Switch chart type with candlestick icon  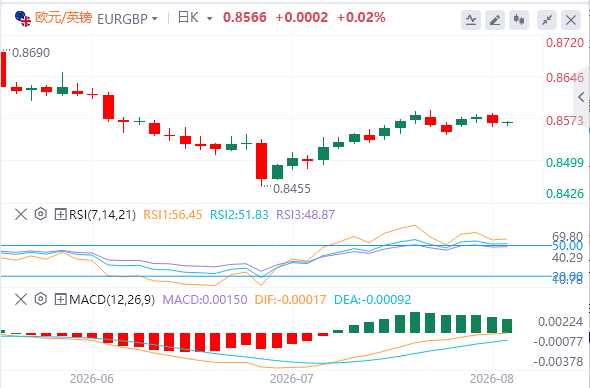tap(519, 20)
